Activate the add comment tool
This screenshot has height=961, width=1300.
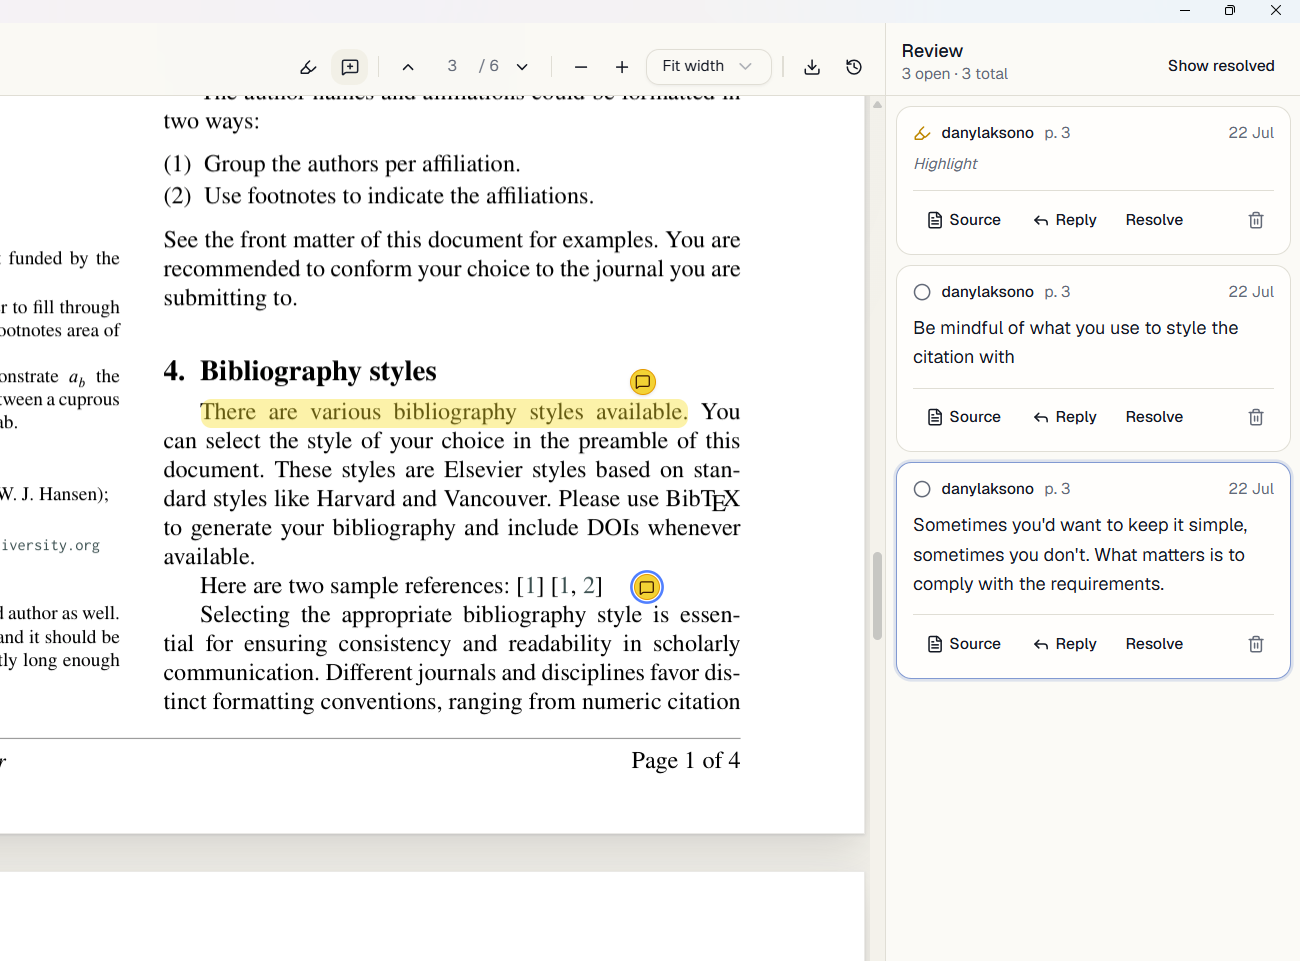coord(350,67)
